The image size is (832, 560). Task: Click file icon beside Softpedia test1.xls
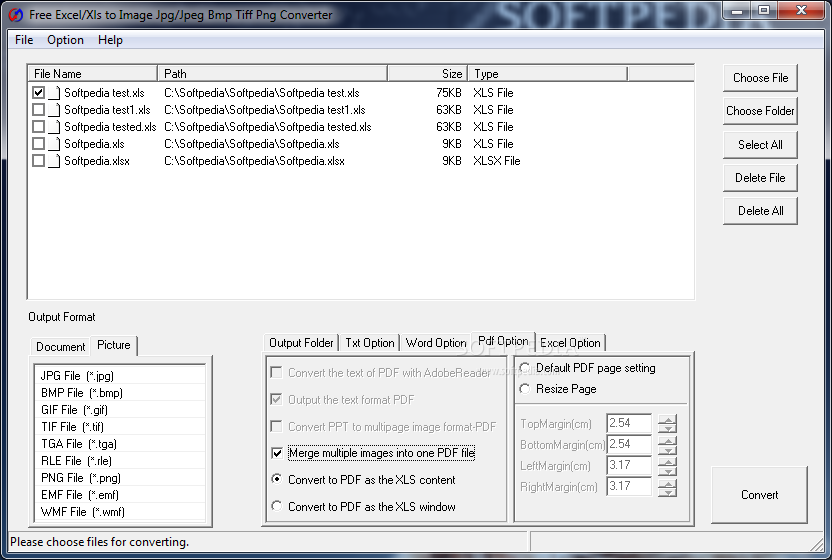[54, 110]
